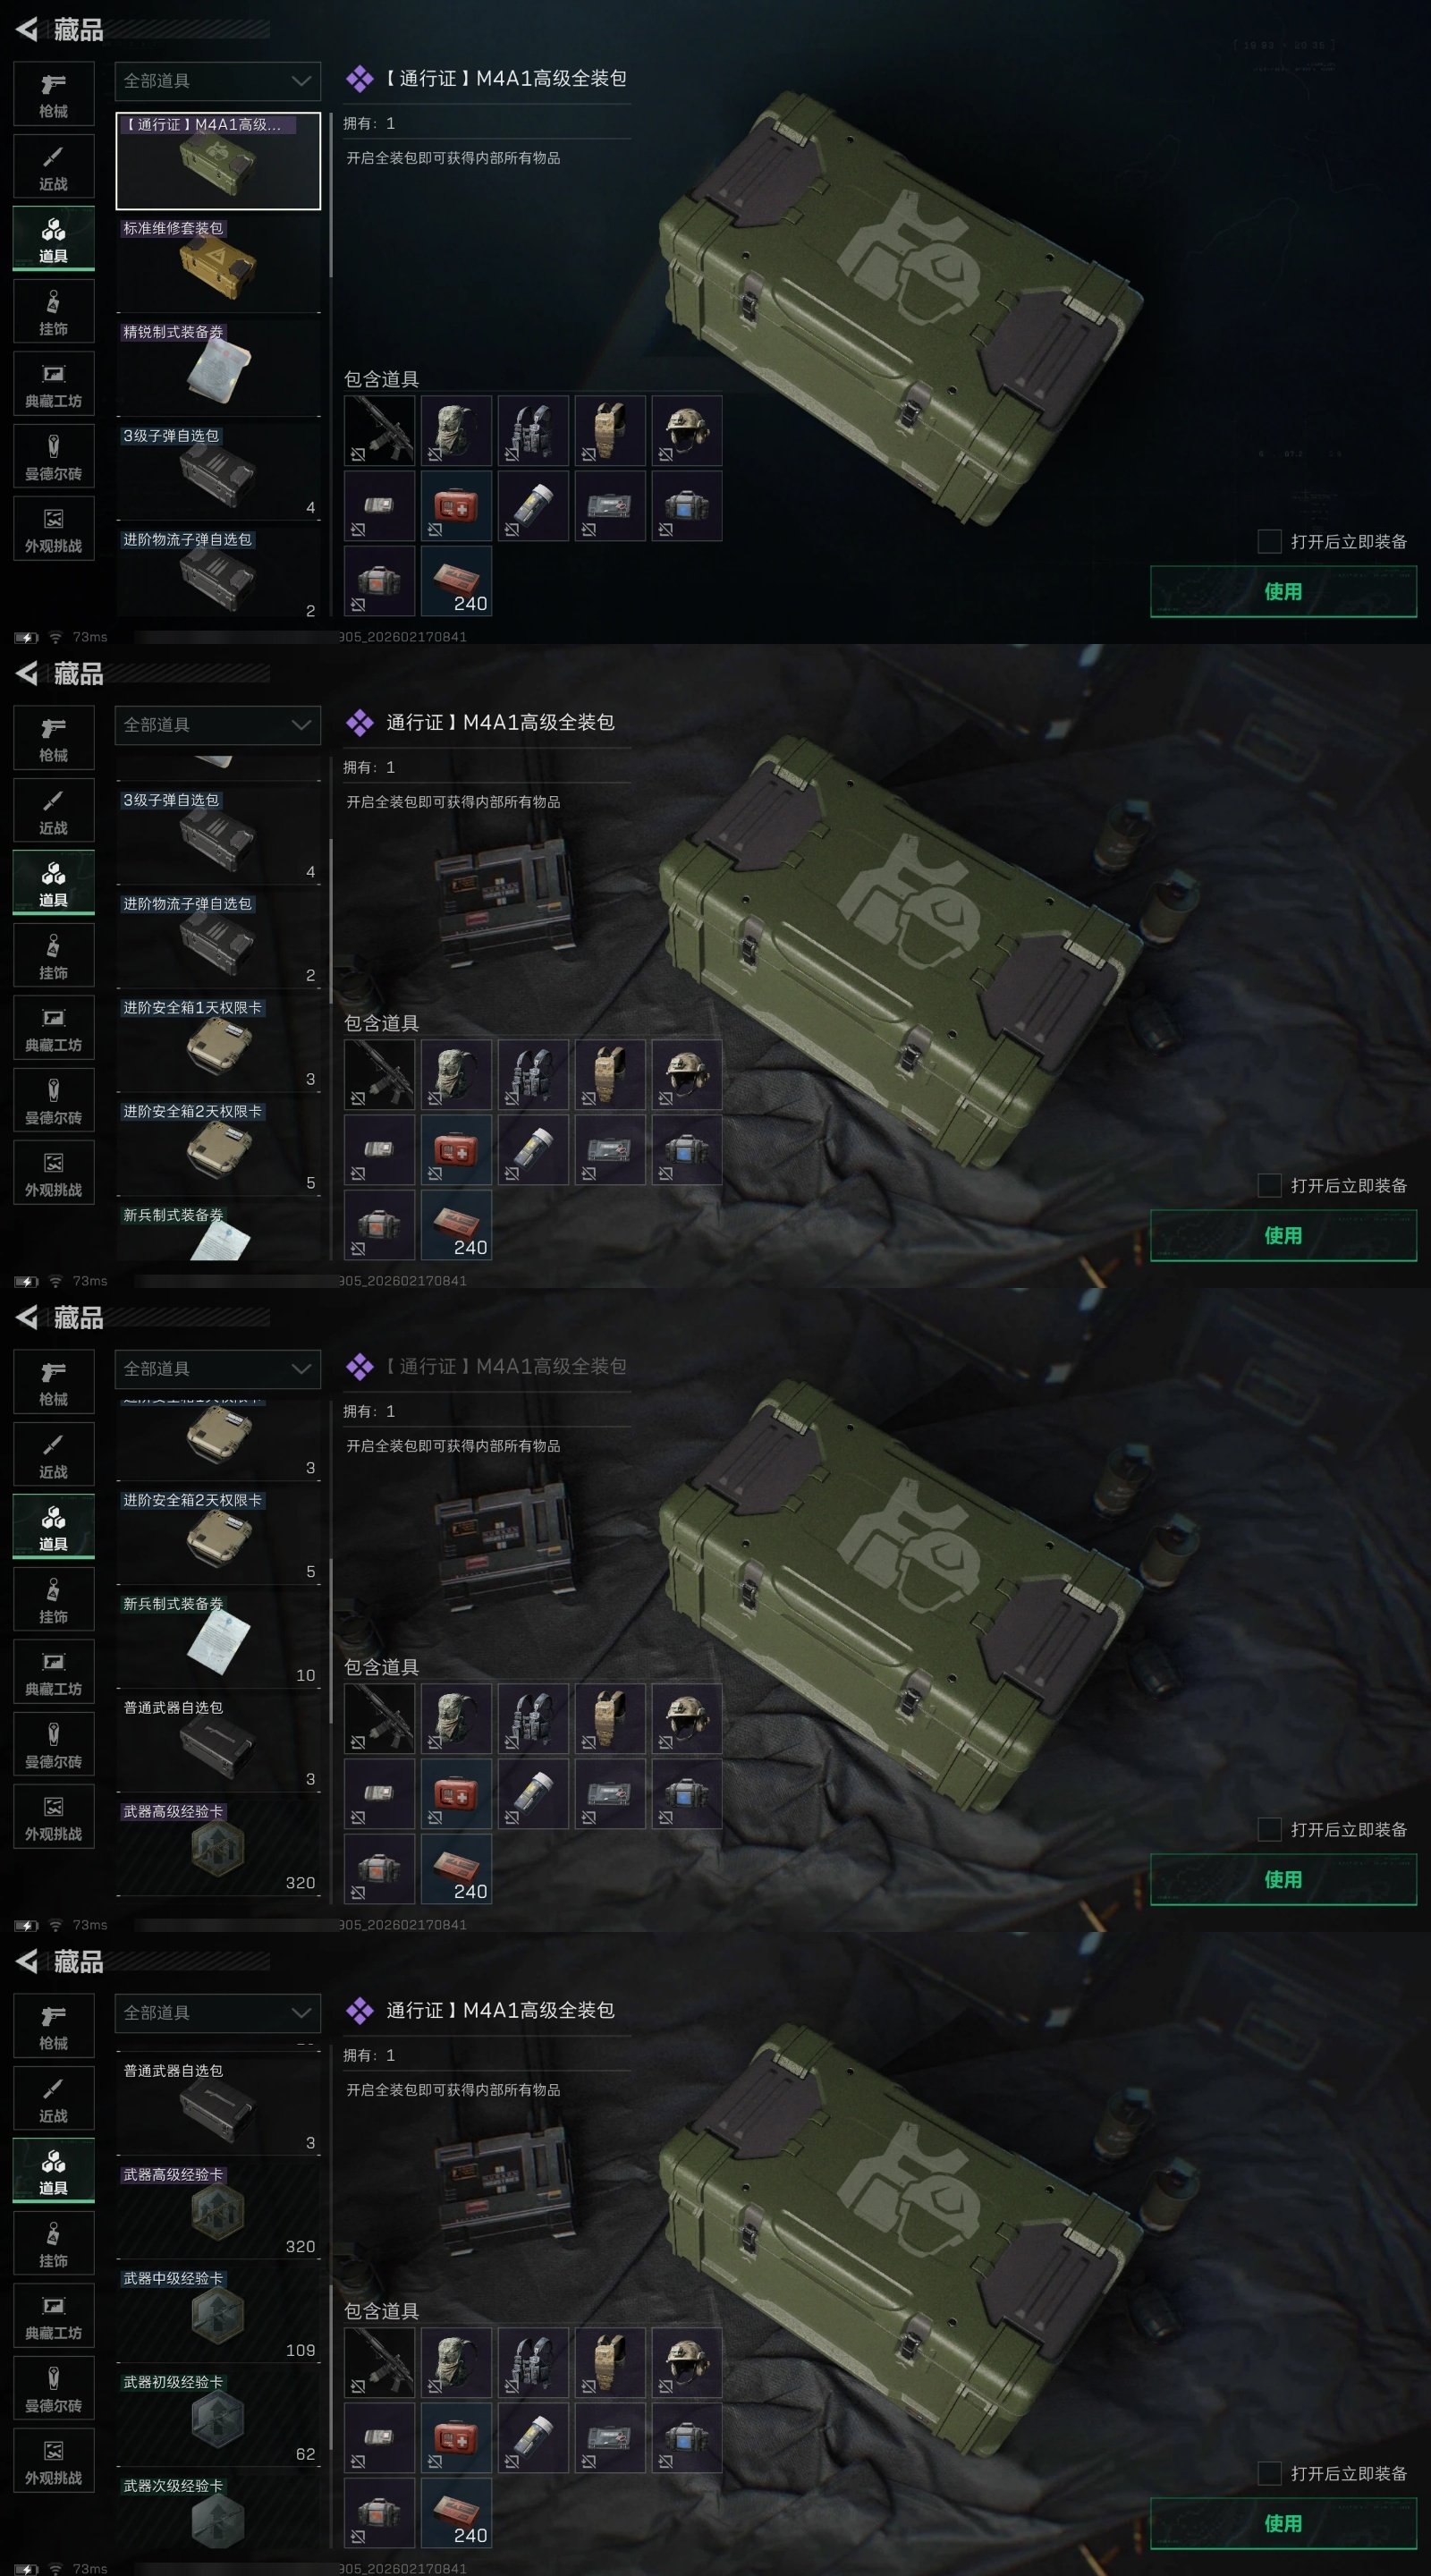The image size is (1431, 2576).
Task: Open 典藏工坊 icon beside the 进阶安全箱1天权限卡 entry
Action: (53, 1029)
